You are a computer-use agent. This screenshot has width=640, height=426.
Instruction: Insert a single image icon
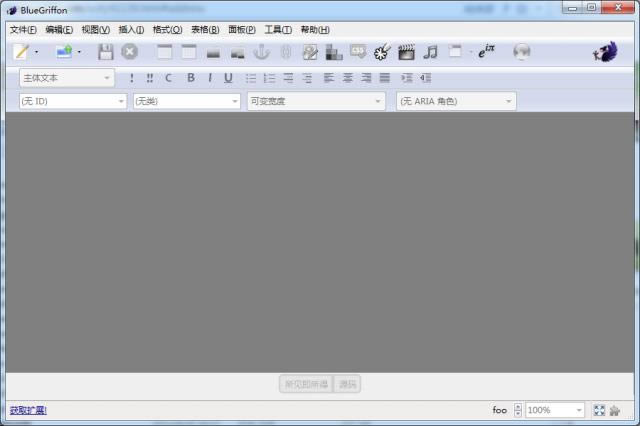[x=213, y=53]
